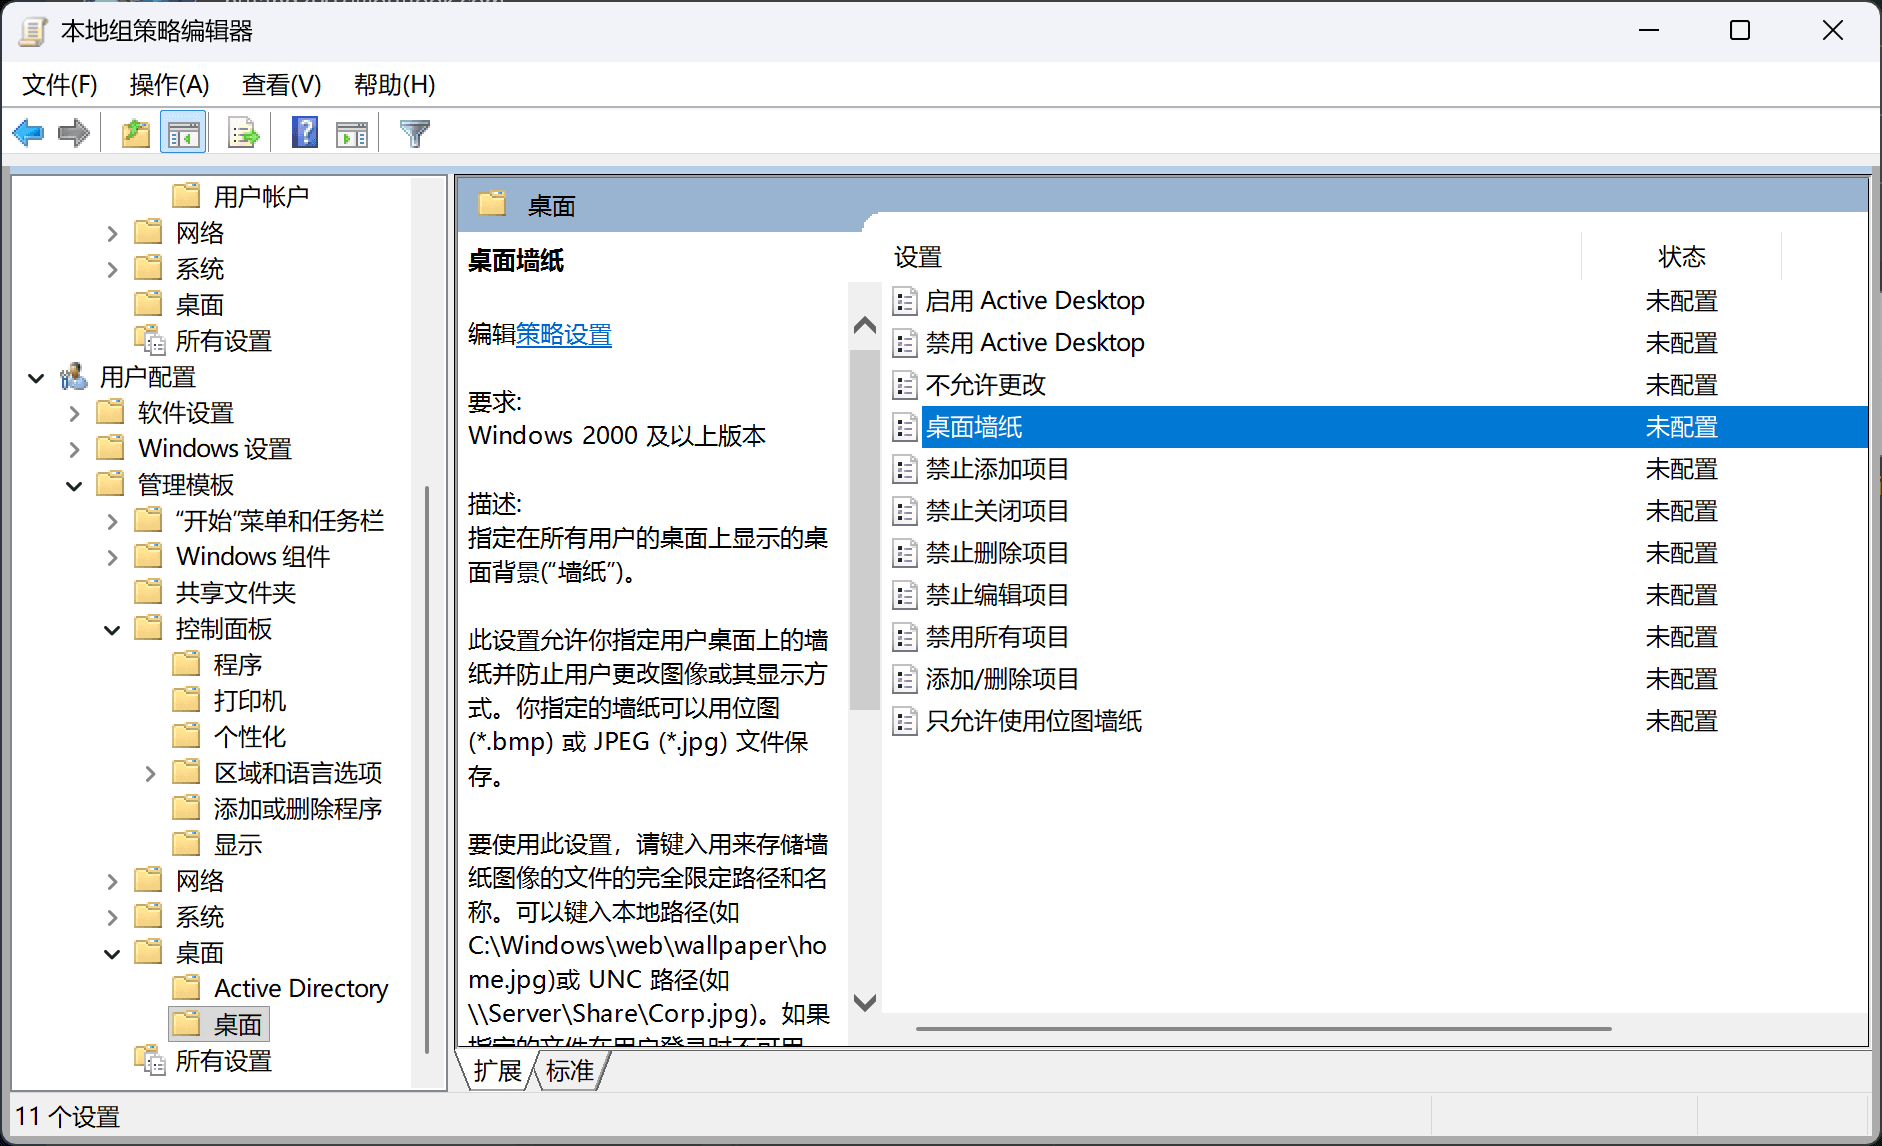This screenshot has height=1146, width=1882.
Task: Select the 不允许更改 policy setting
Action: (x=985, y=385)
